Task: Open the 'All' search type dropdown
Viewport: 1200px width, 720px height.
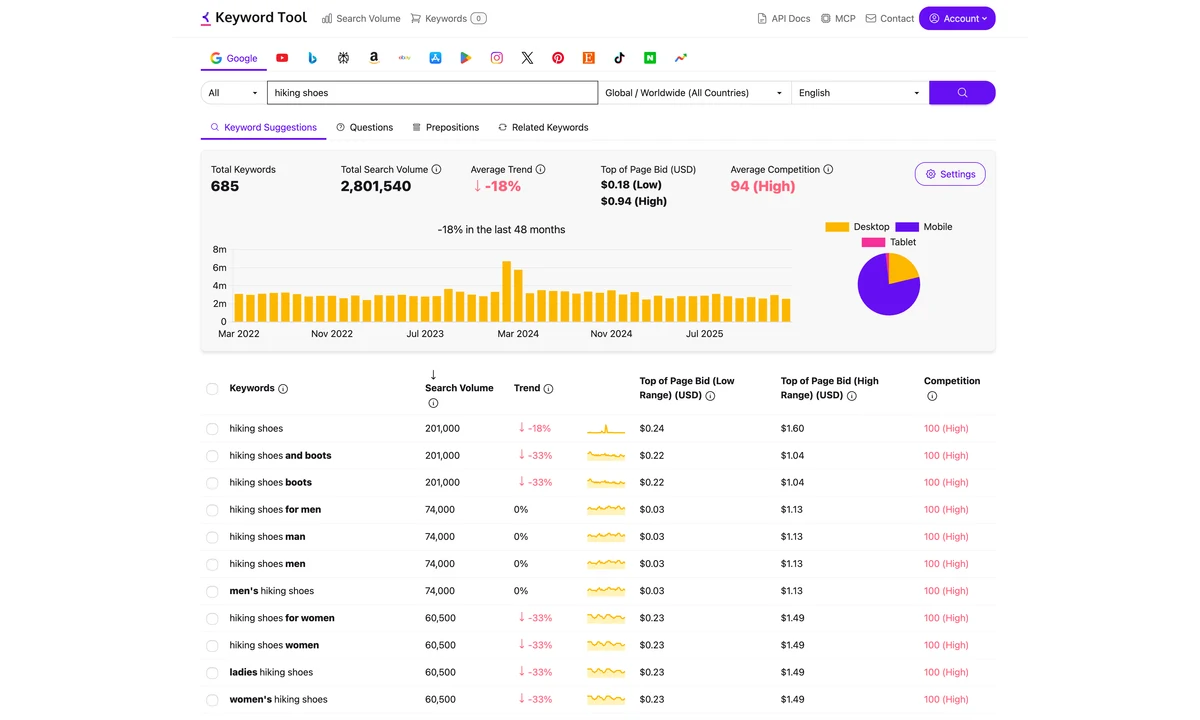Action: [x=233, y=92]
